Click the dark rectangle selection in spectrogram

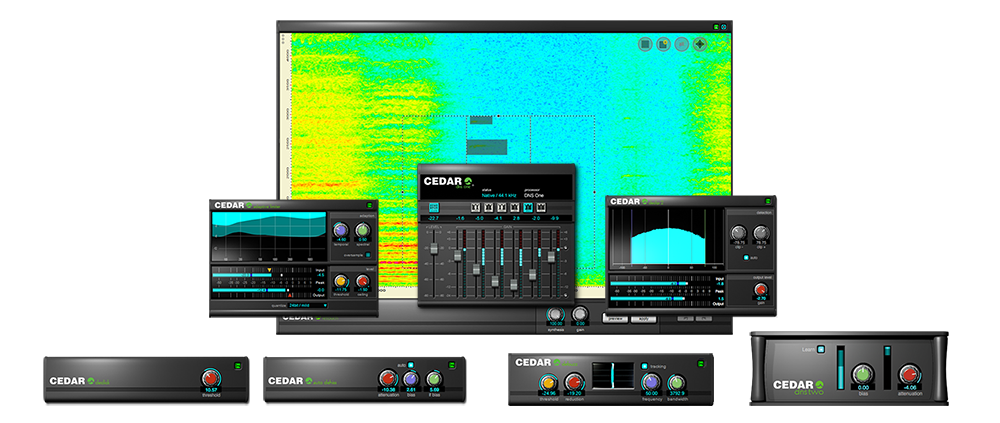[487, 147]
